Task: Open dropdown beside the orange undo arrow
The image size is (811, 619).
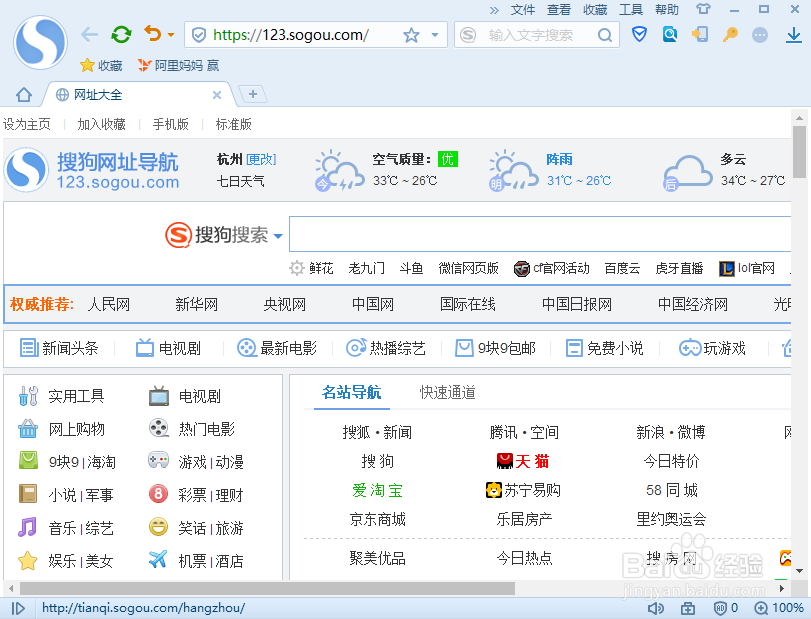Action: point(171,35)
